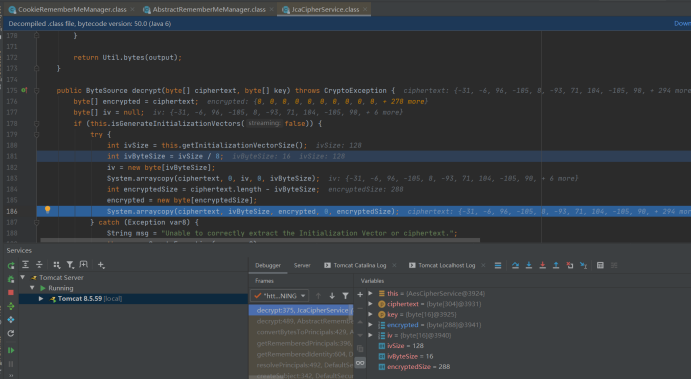
Task: Select frame decrypt:489, AbstractRememberMeManager
Action: coord(301,321)
